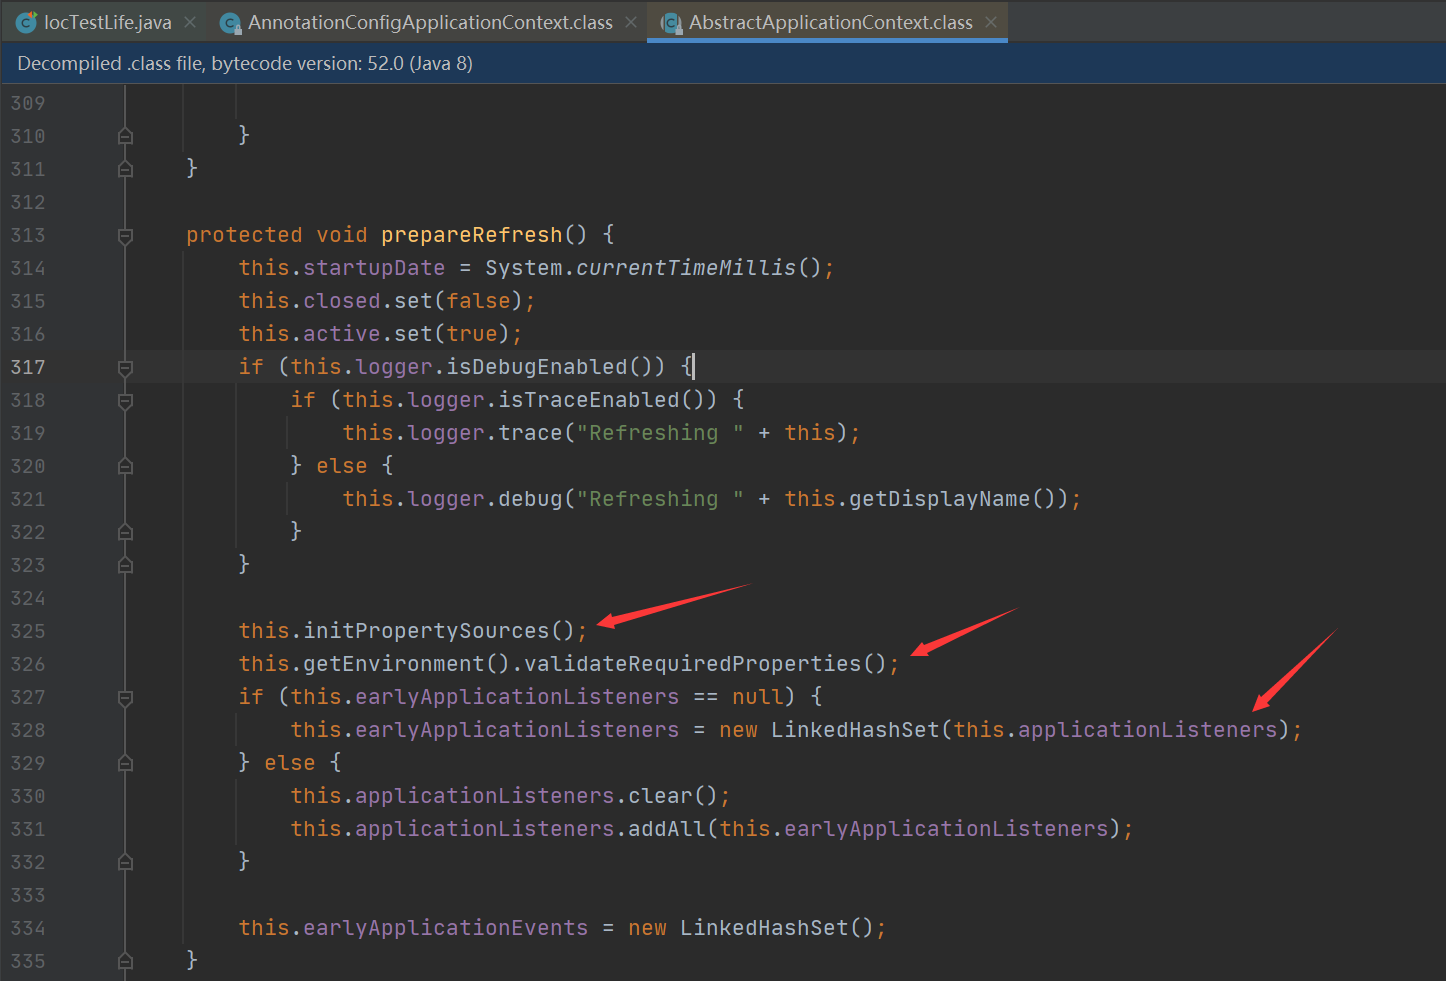The height and width of the screenshot is (981, 1446).
Task: Open the AnnotationConfigApplicationContext.class tab
Action: [x=430, y=22]
